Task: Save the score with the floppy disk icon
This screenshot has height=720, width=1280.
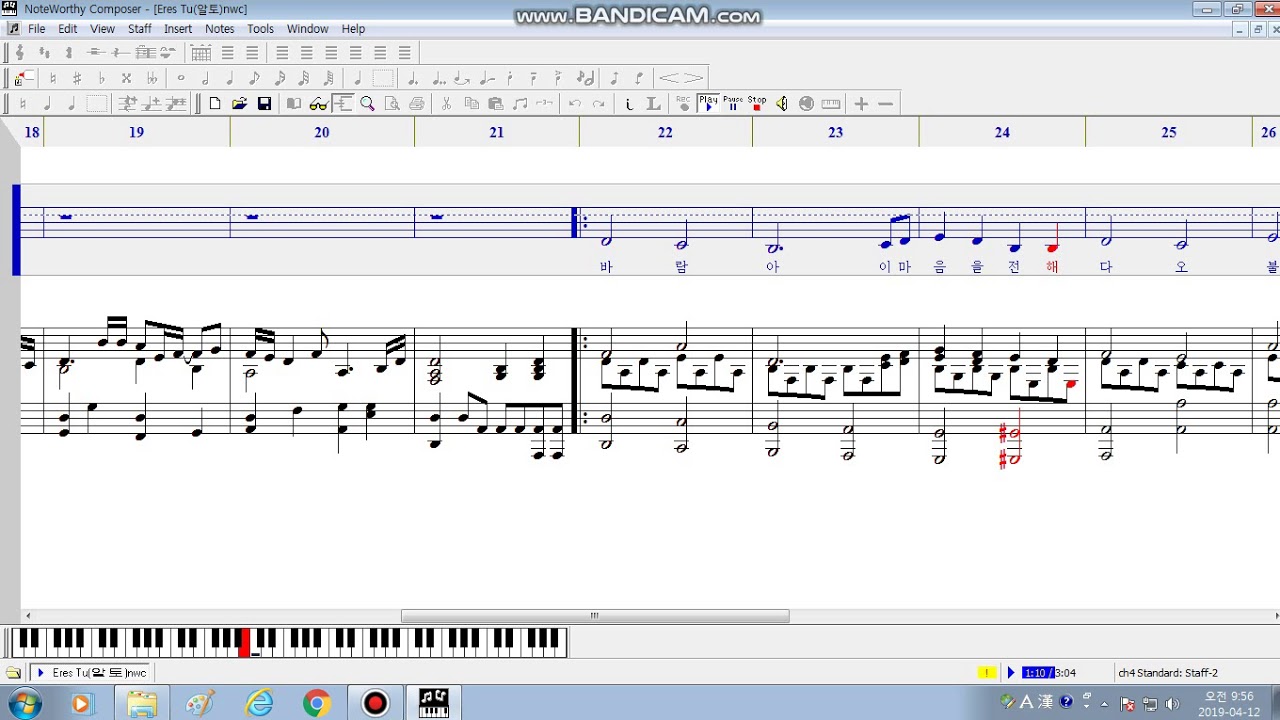Action: tap(264, 104)
